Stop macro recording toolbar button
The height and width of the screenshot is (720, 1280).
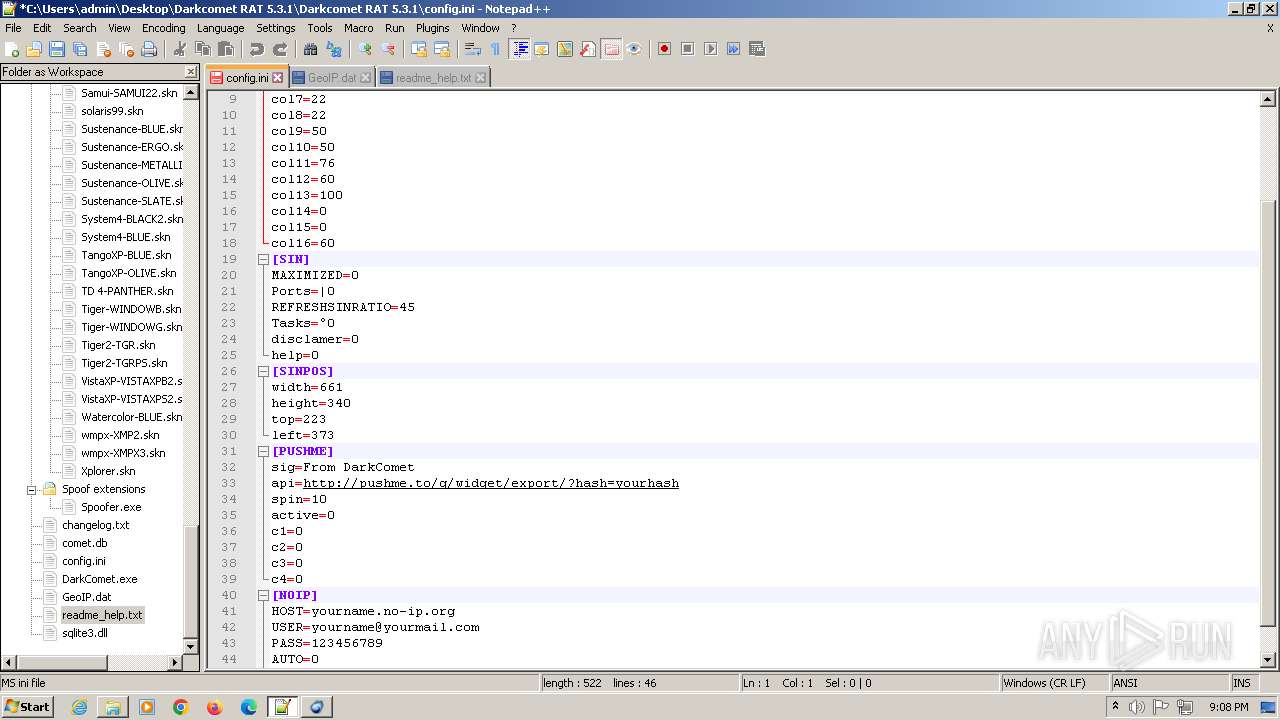[688, 49]
